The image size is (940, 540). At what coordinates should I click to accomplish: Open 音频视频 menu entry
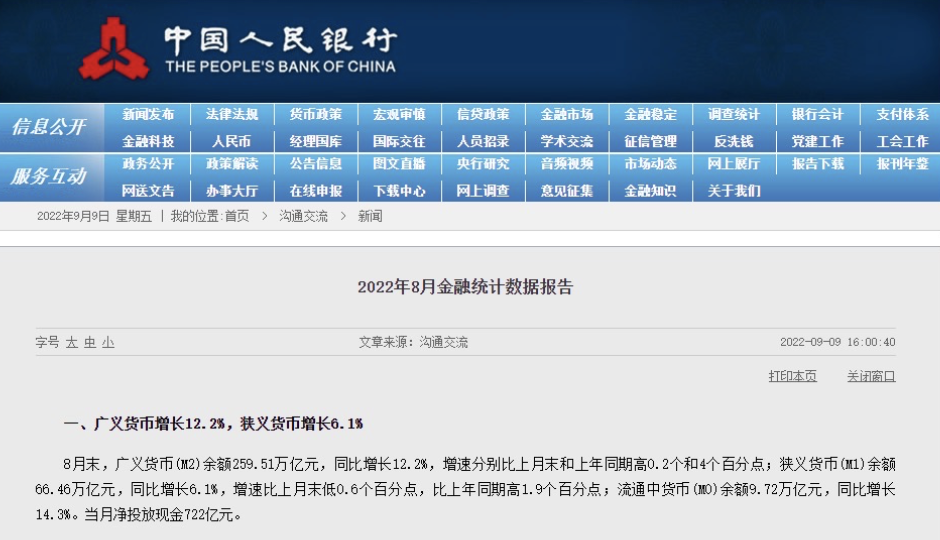tap(567, 164)
